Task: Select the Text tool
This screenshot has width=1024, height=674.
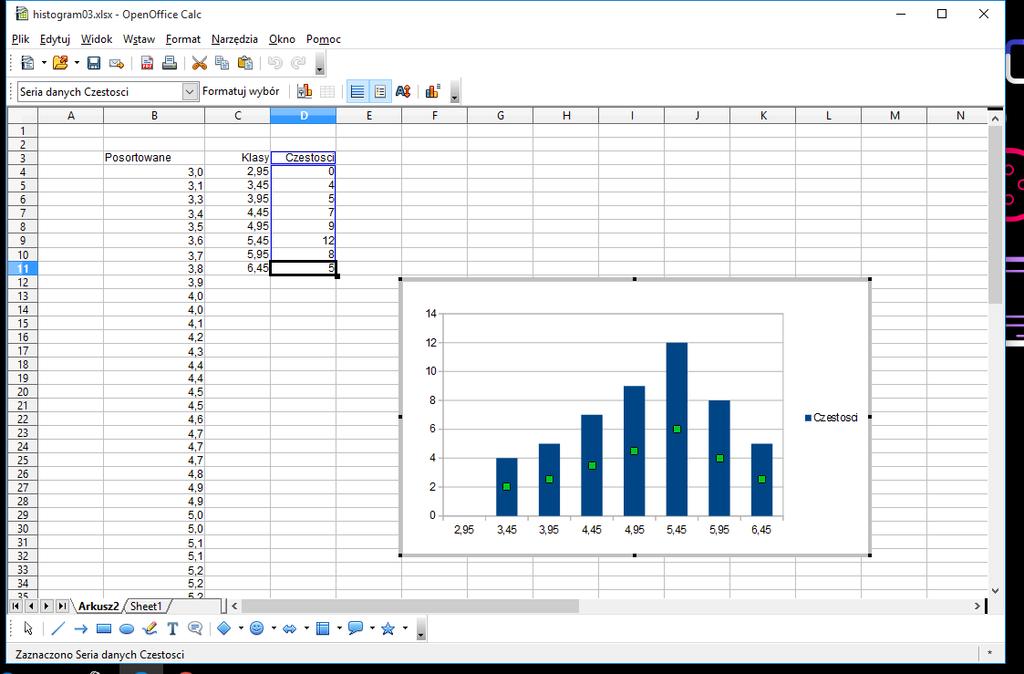Action: pyautogui.click(x=172, y=628)
